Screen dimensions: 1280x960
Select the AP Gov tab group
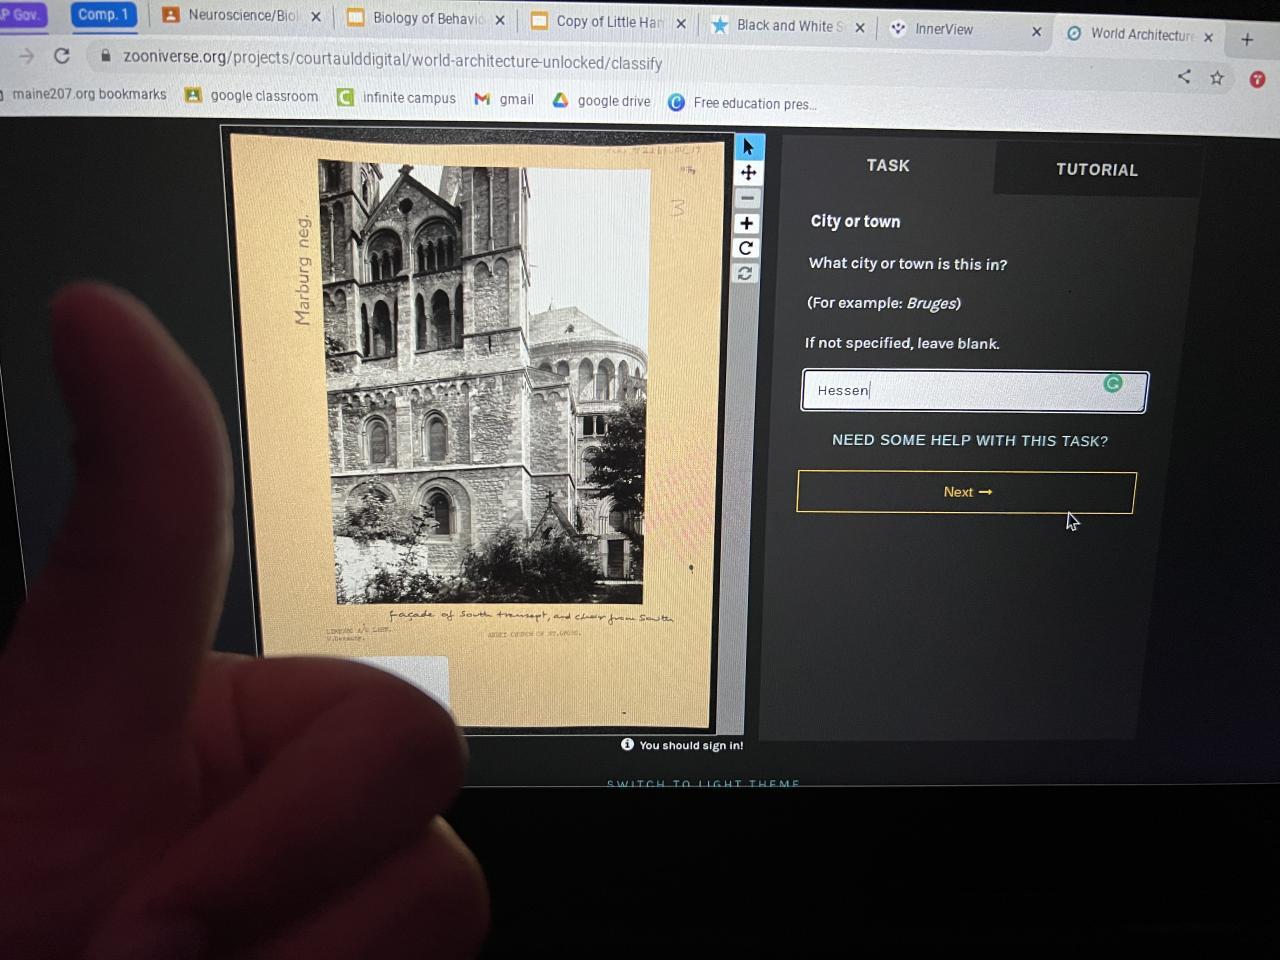tap(22, 14)
